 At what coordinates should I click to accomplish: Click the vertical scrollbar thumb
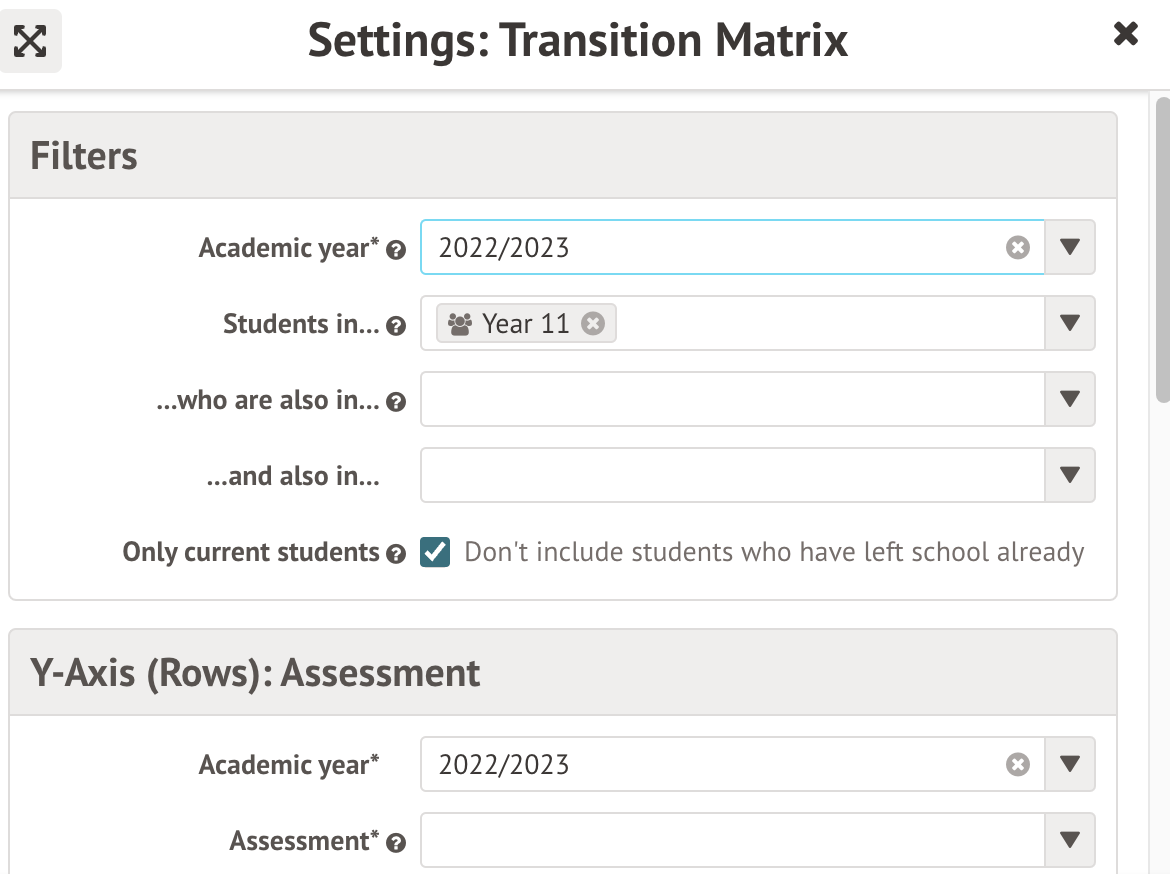coord(1162,250)
